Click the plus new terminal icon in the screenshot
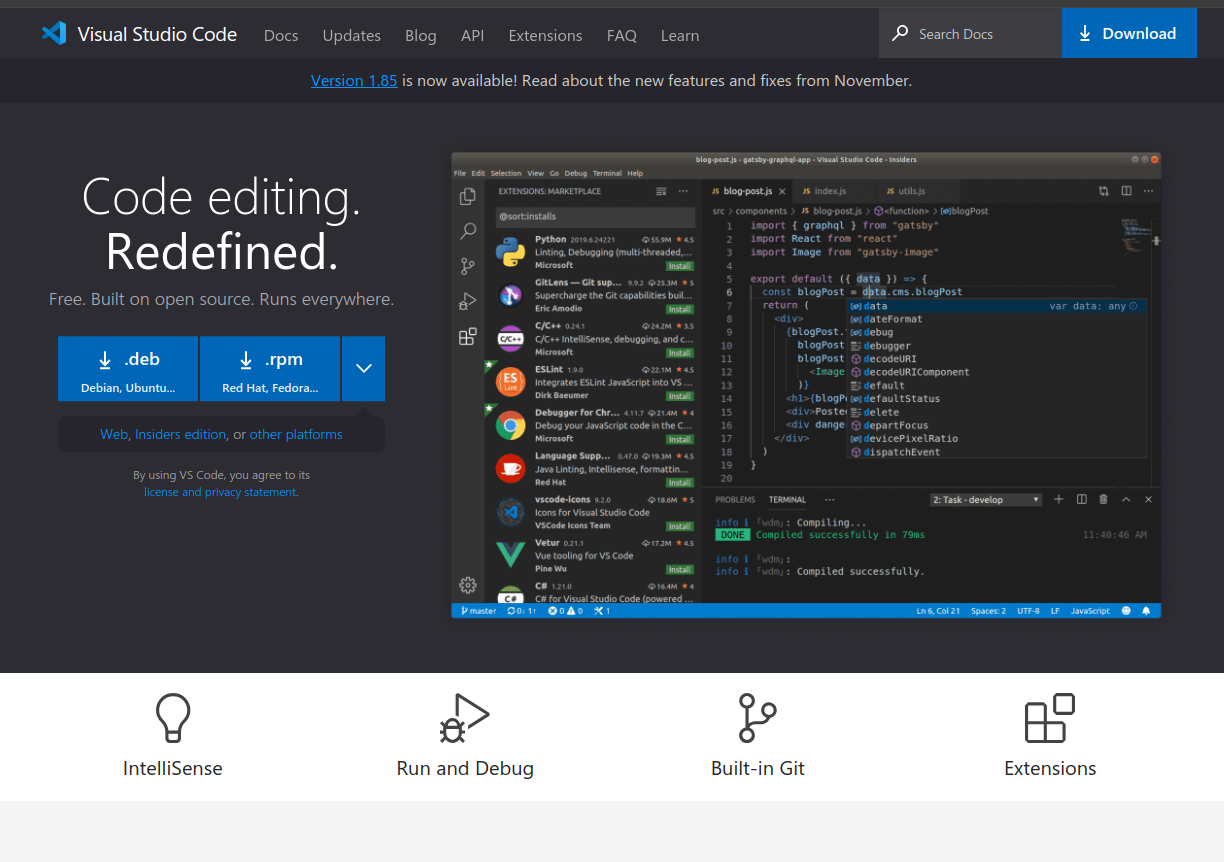The height and width of the screenshot is (862, 1224). 1059,499
